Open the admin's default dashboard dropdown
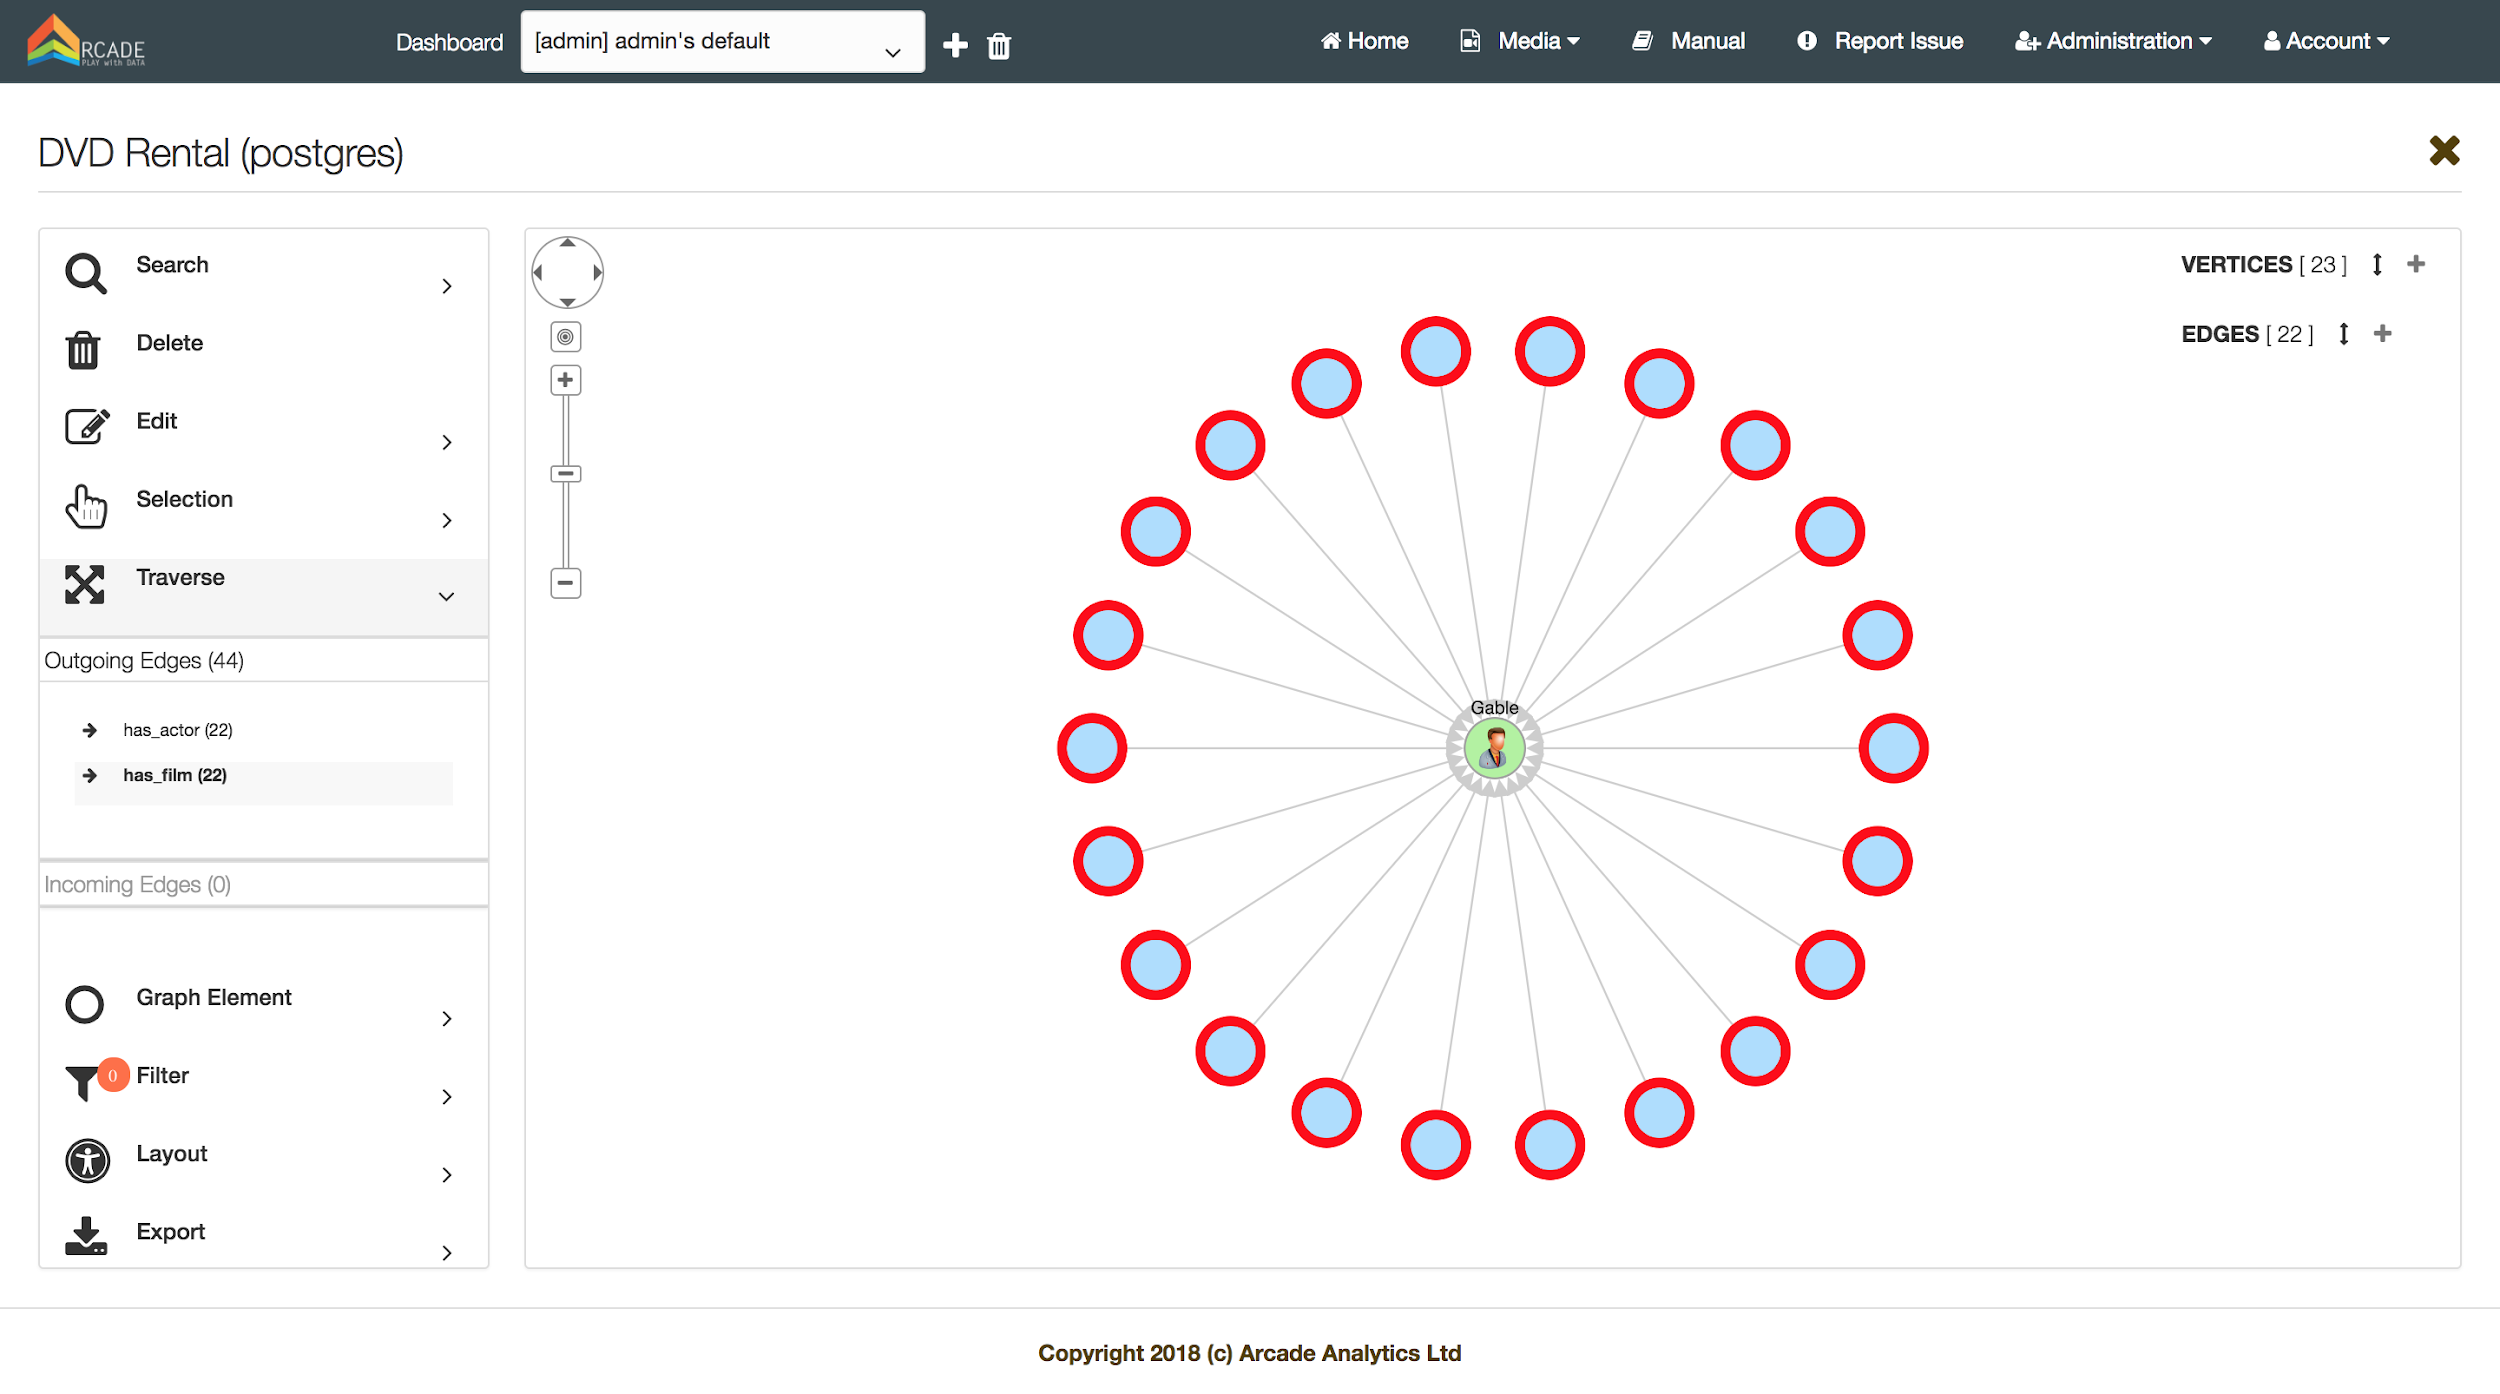The image size is (2500, 1394). click(722, 42)
